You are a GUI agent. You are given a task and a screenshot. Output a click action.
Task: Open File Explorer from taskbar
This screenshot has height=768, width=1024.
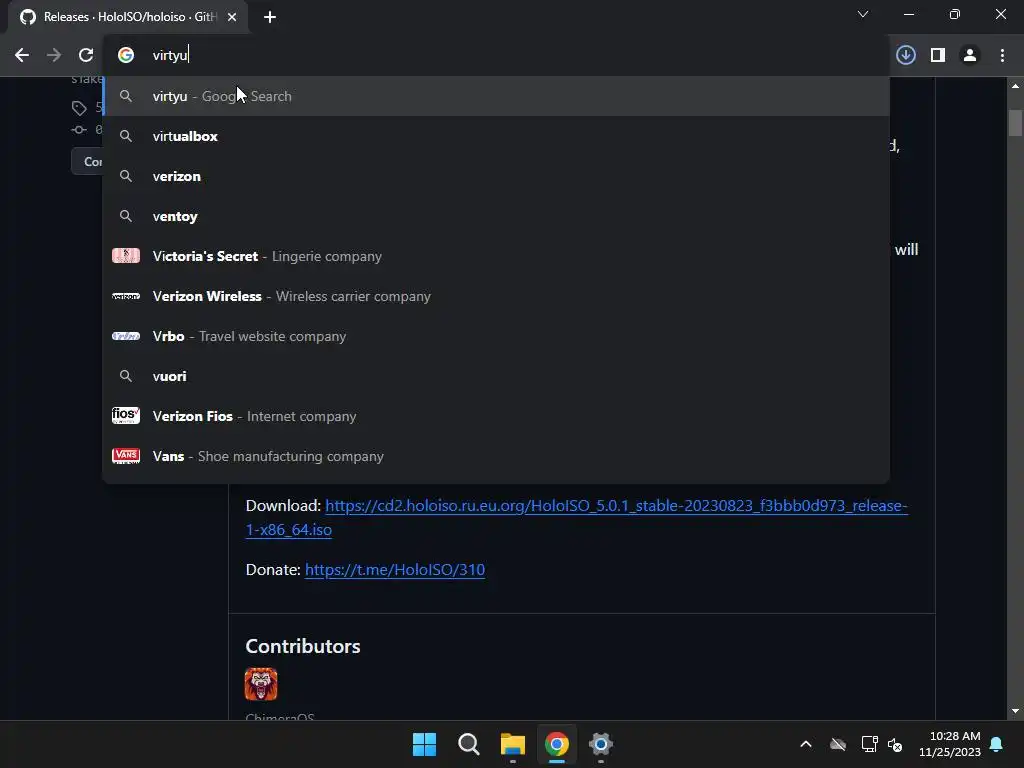[513, 744]
